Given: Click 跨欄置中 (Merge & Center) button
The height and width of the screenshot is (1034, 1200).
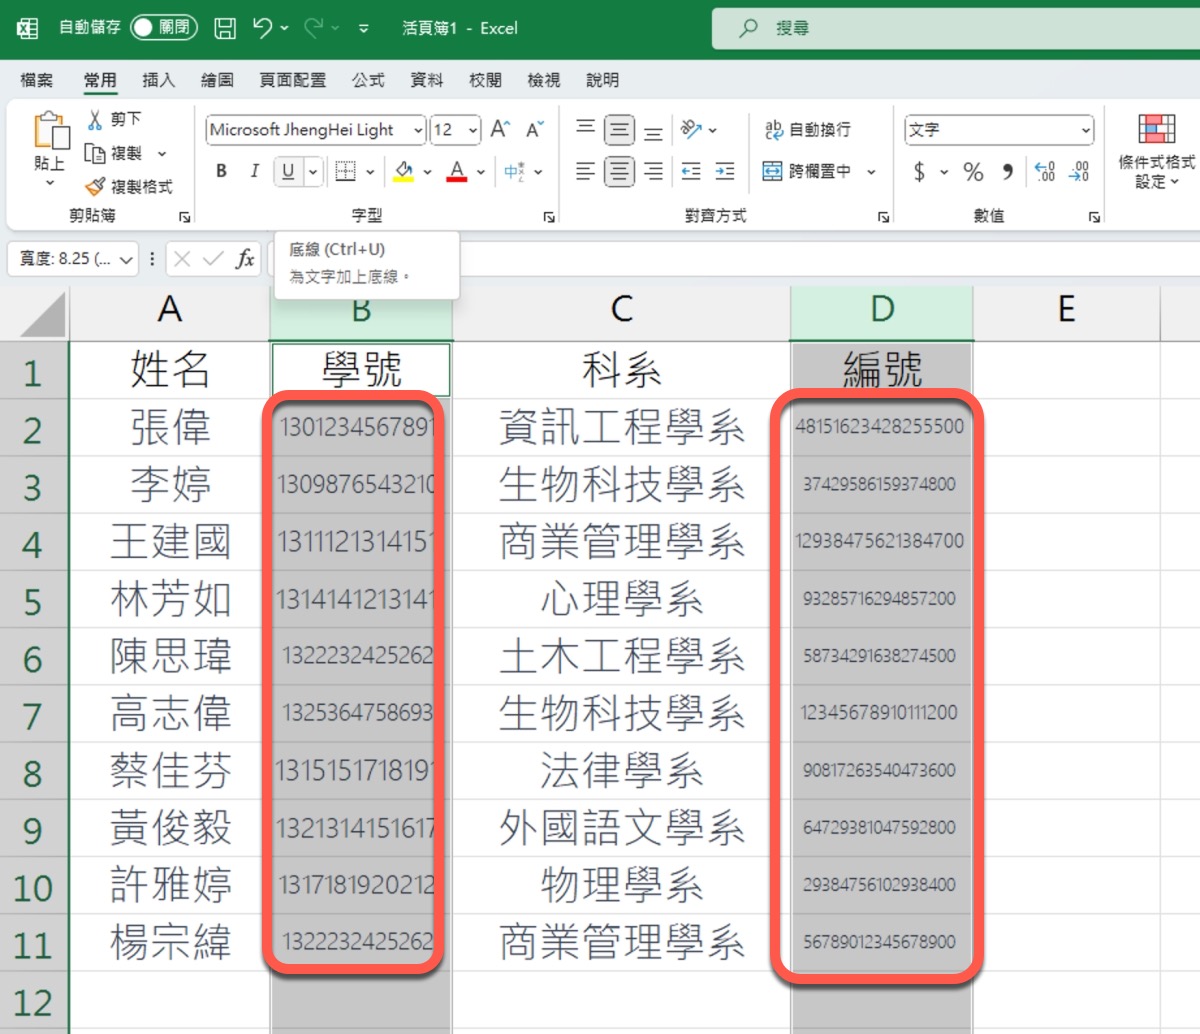Looking at the screenshot, I should tap(807, 172).
